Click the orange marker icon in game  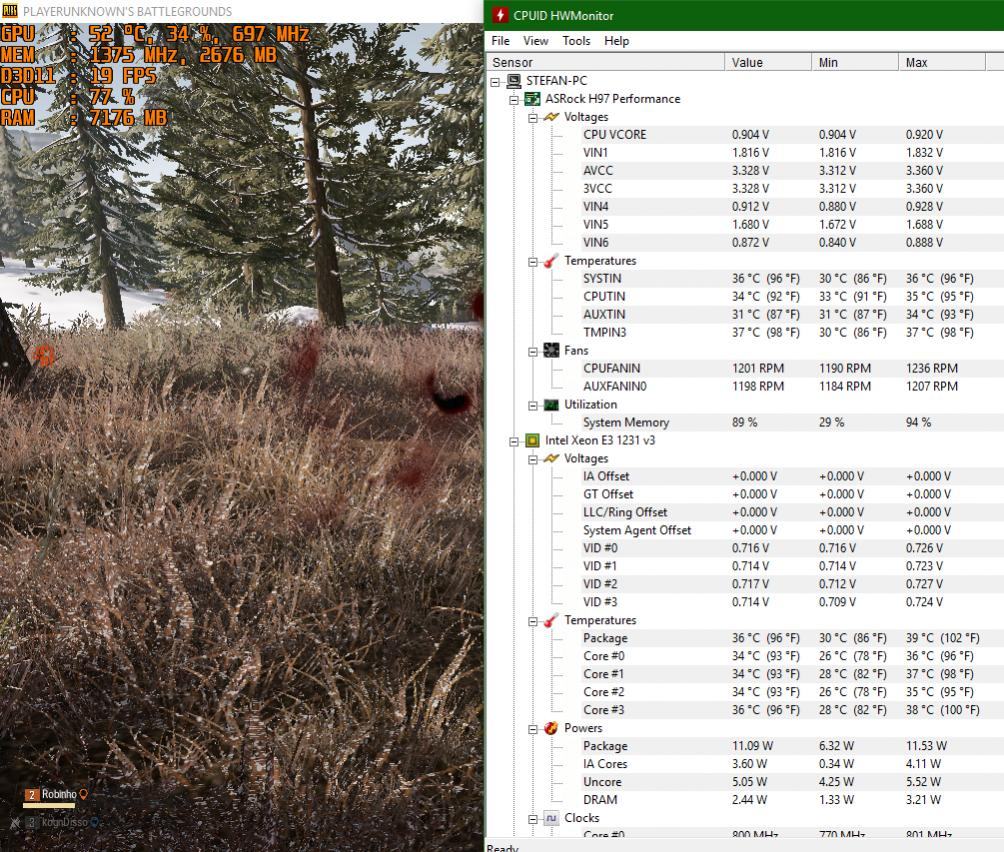click(44, 355)
